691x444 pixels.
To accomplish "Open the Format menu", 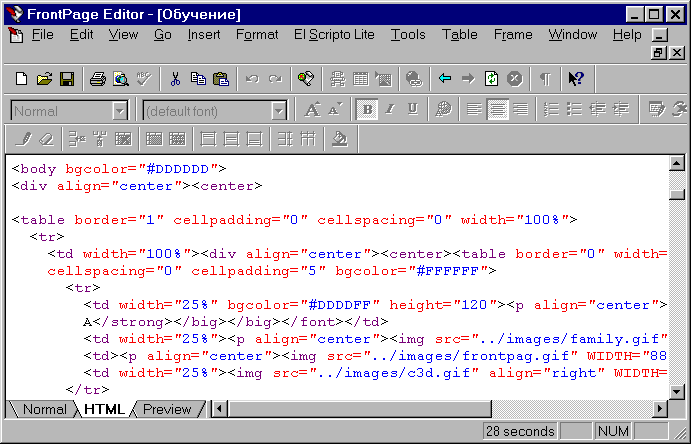I will [x=257, y=35].
